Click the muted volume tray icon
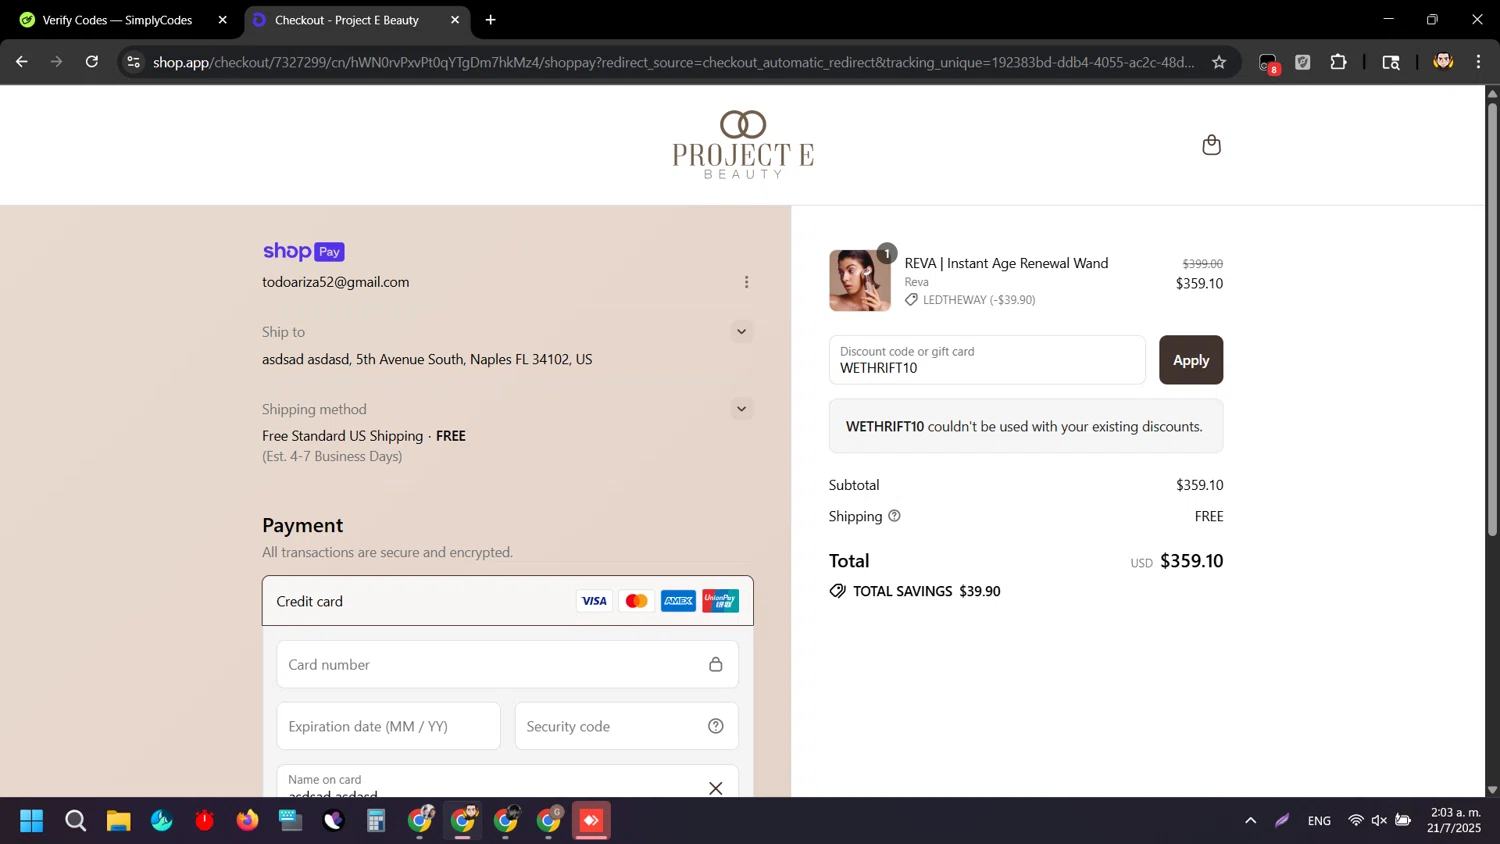Image resolution: width=1500 pixels, height=844 pixels. click(1379, 821)
